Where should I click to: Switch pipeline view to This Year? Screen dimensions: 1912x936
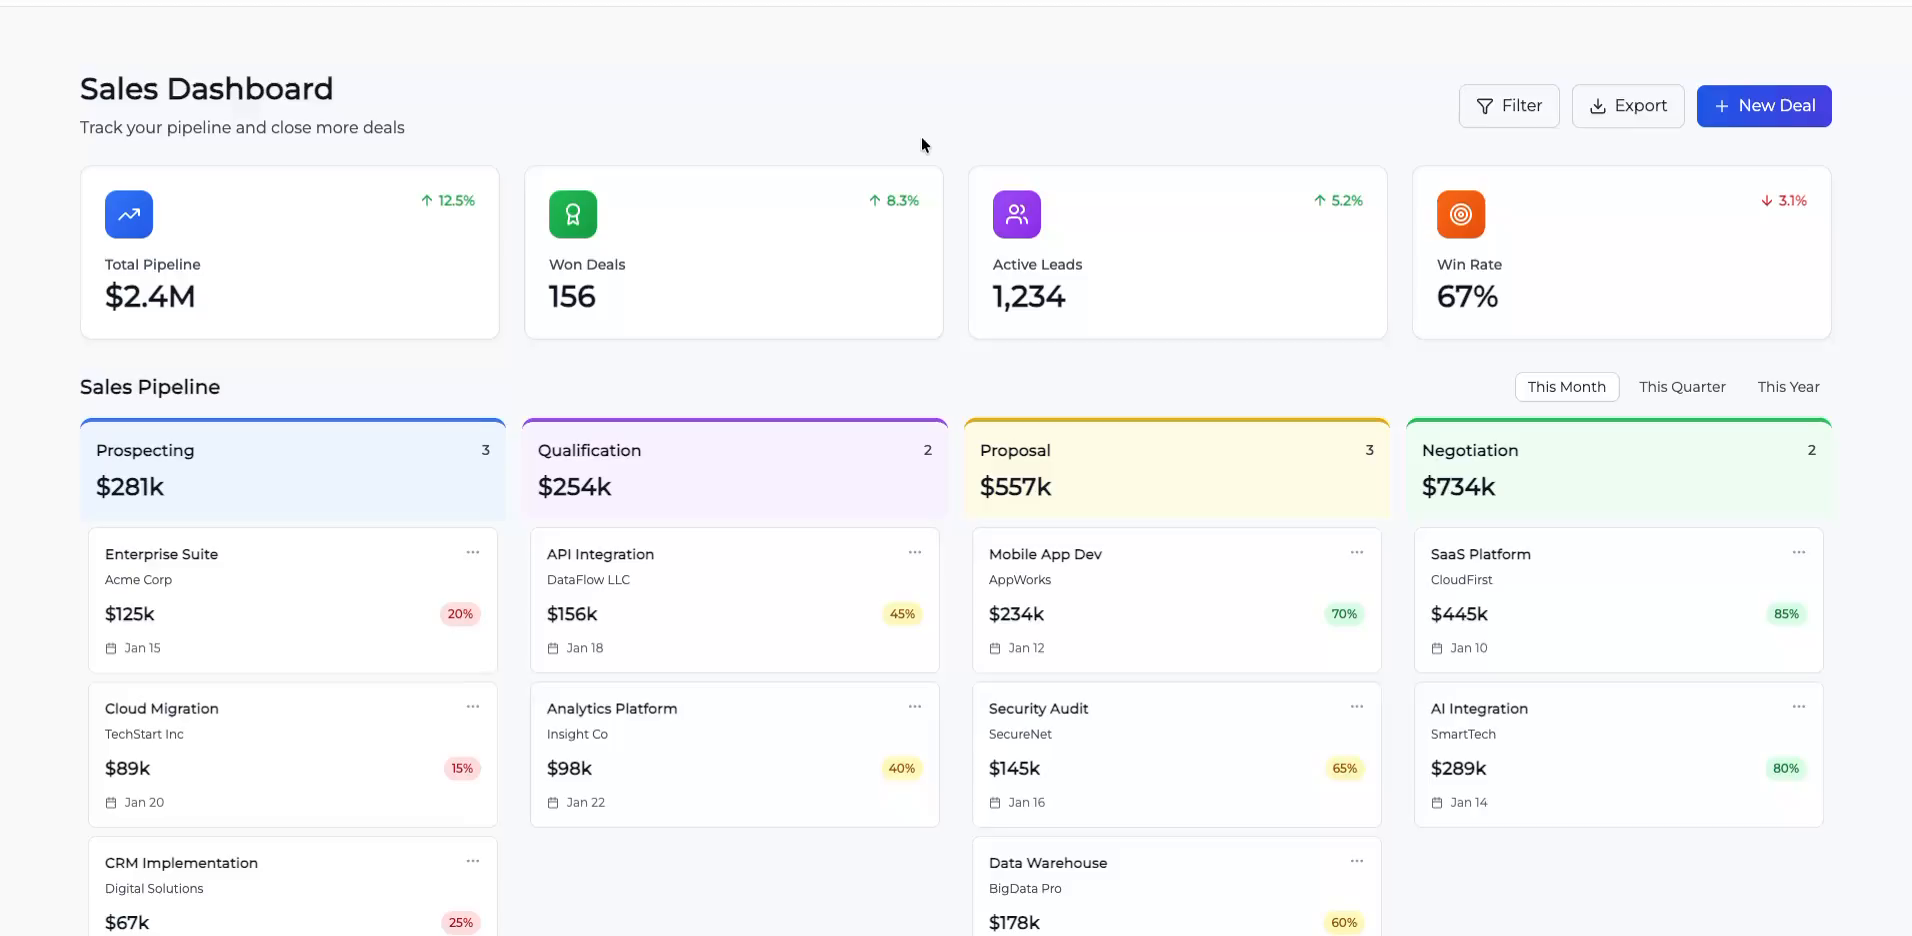click(x=1788, y=387)
